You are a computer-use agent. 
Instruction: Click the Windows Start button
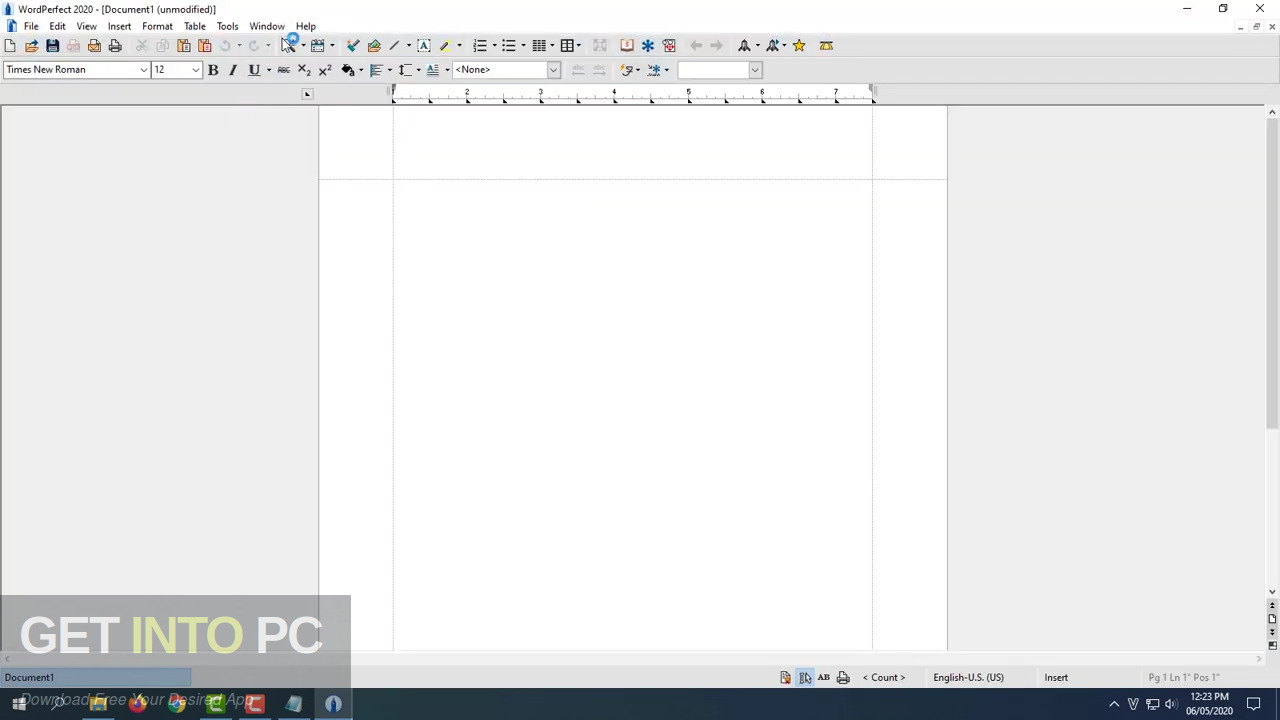[19, 704]
